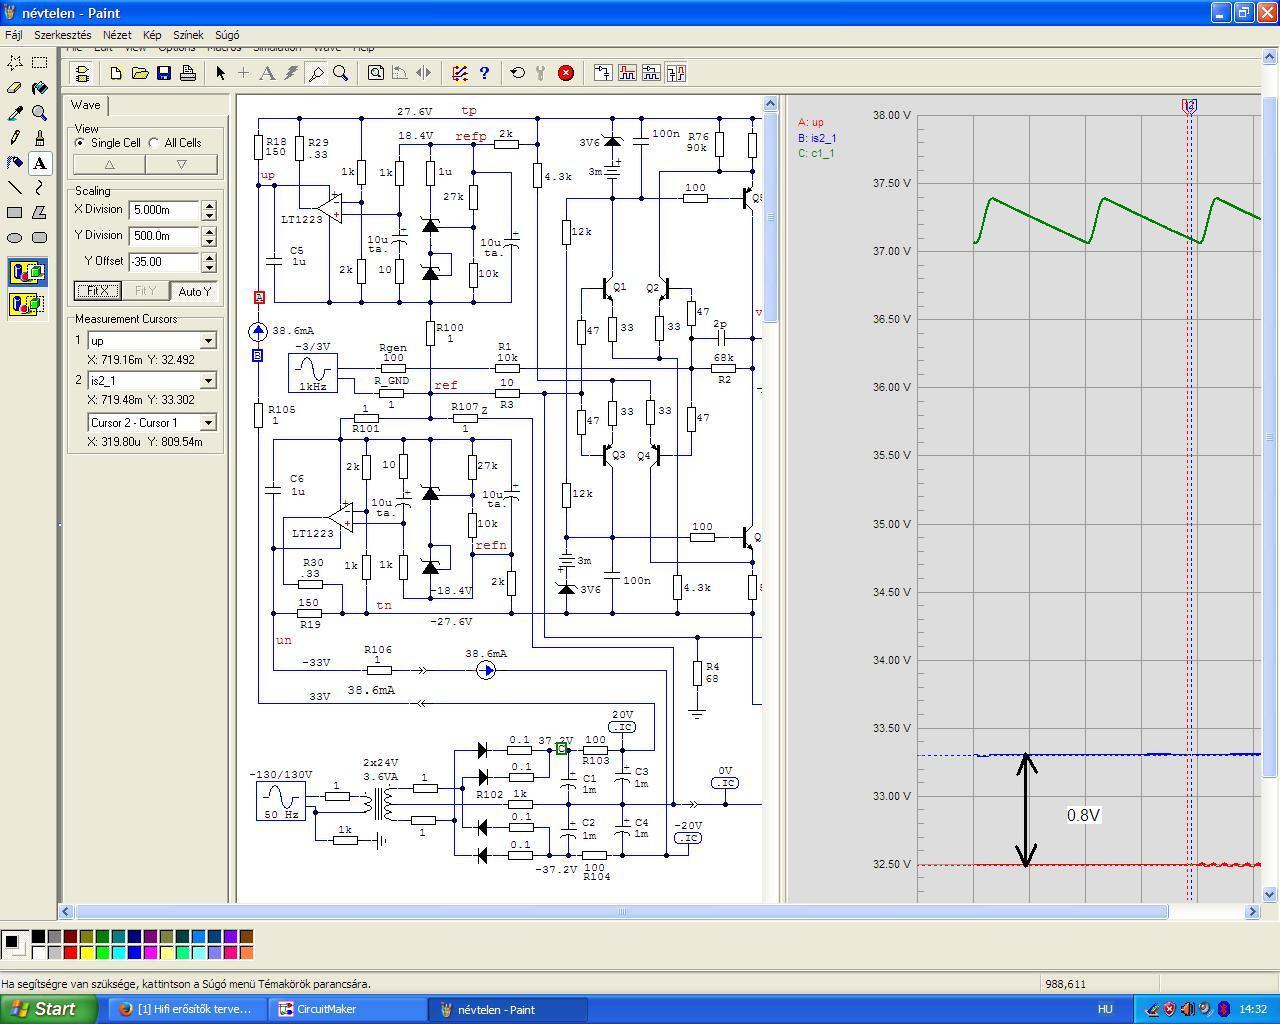The height and width of the screenshot is (1024, 1280).
Task: Choose the transparent background drawing option
Action: [x=26, y=303]
